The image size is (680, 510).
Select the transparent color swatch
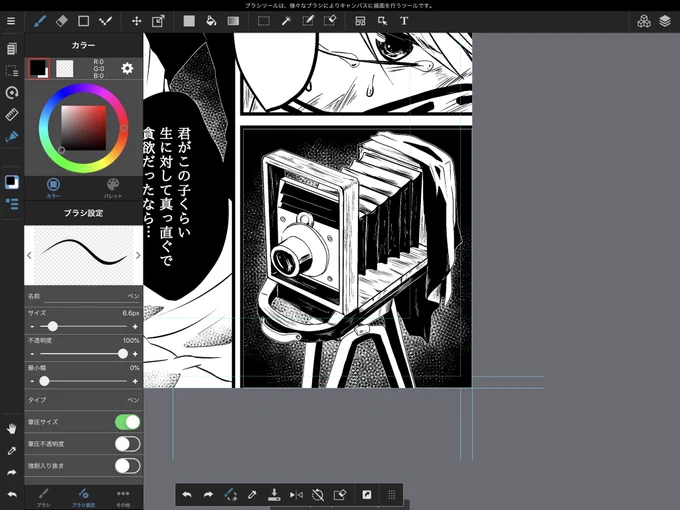point(65,69)
